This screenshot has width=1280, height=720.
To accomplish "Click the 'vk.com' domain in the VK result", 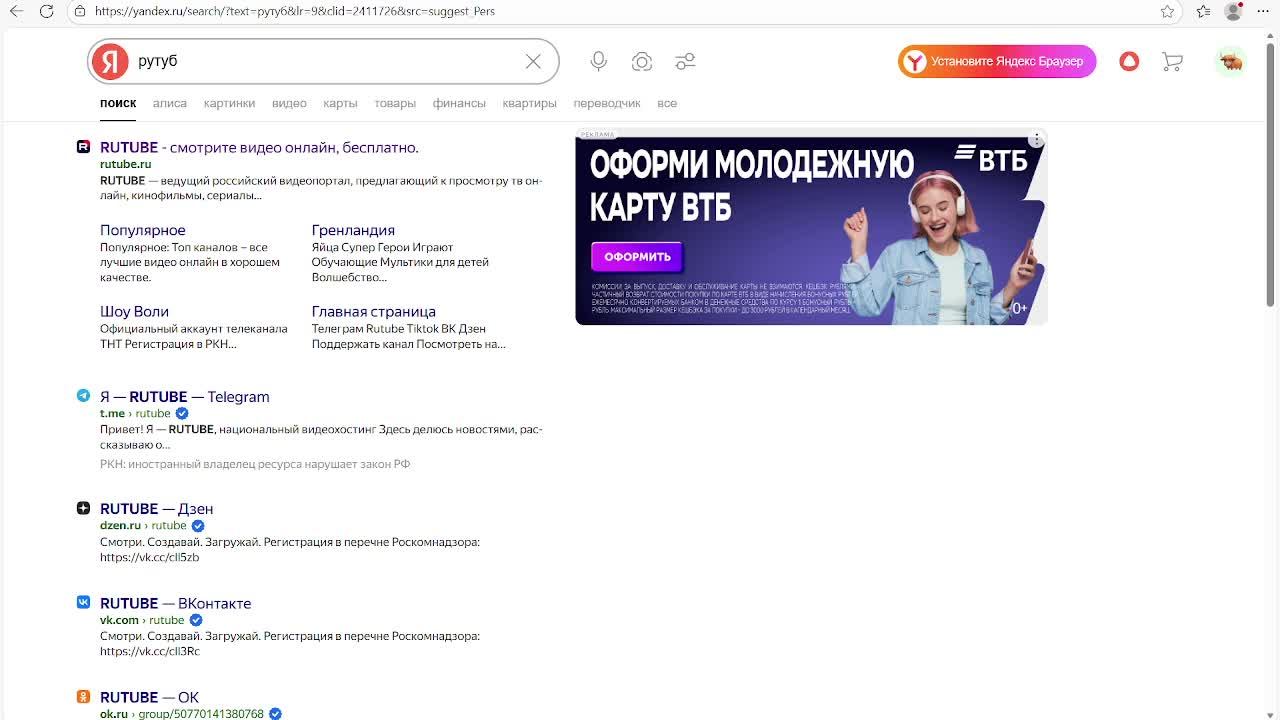I will coord(119,620).
